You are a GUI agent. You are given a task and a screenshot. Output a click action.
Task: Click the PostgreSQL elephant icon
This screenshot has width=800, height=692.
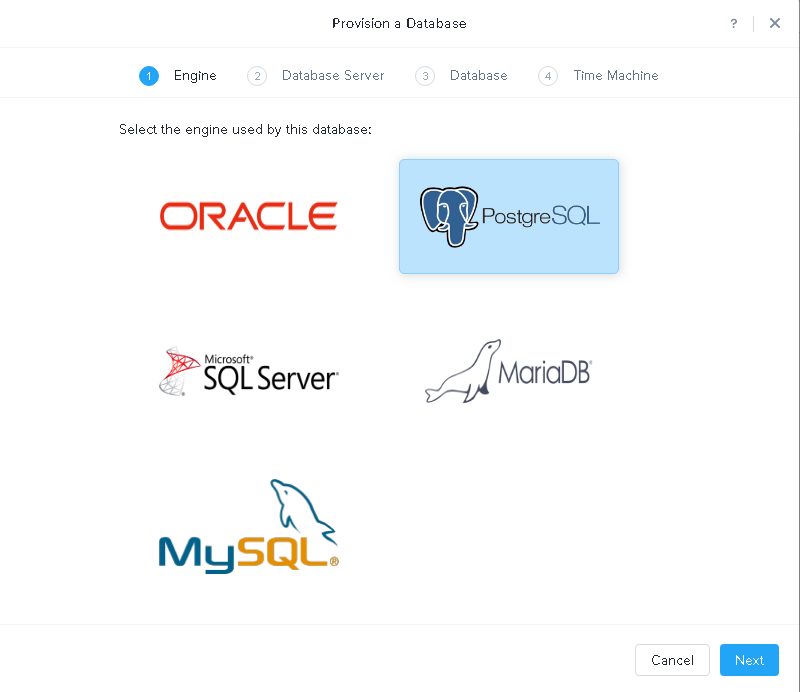point(449,216)
